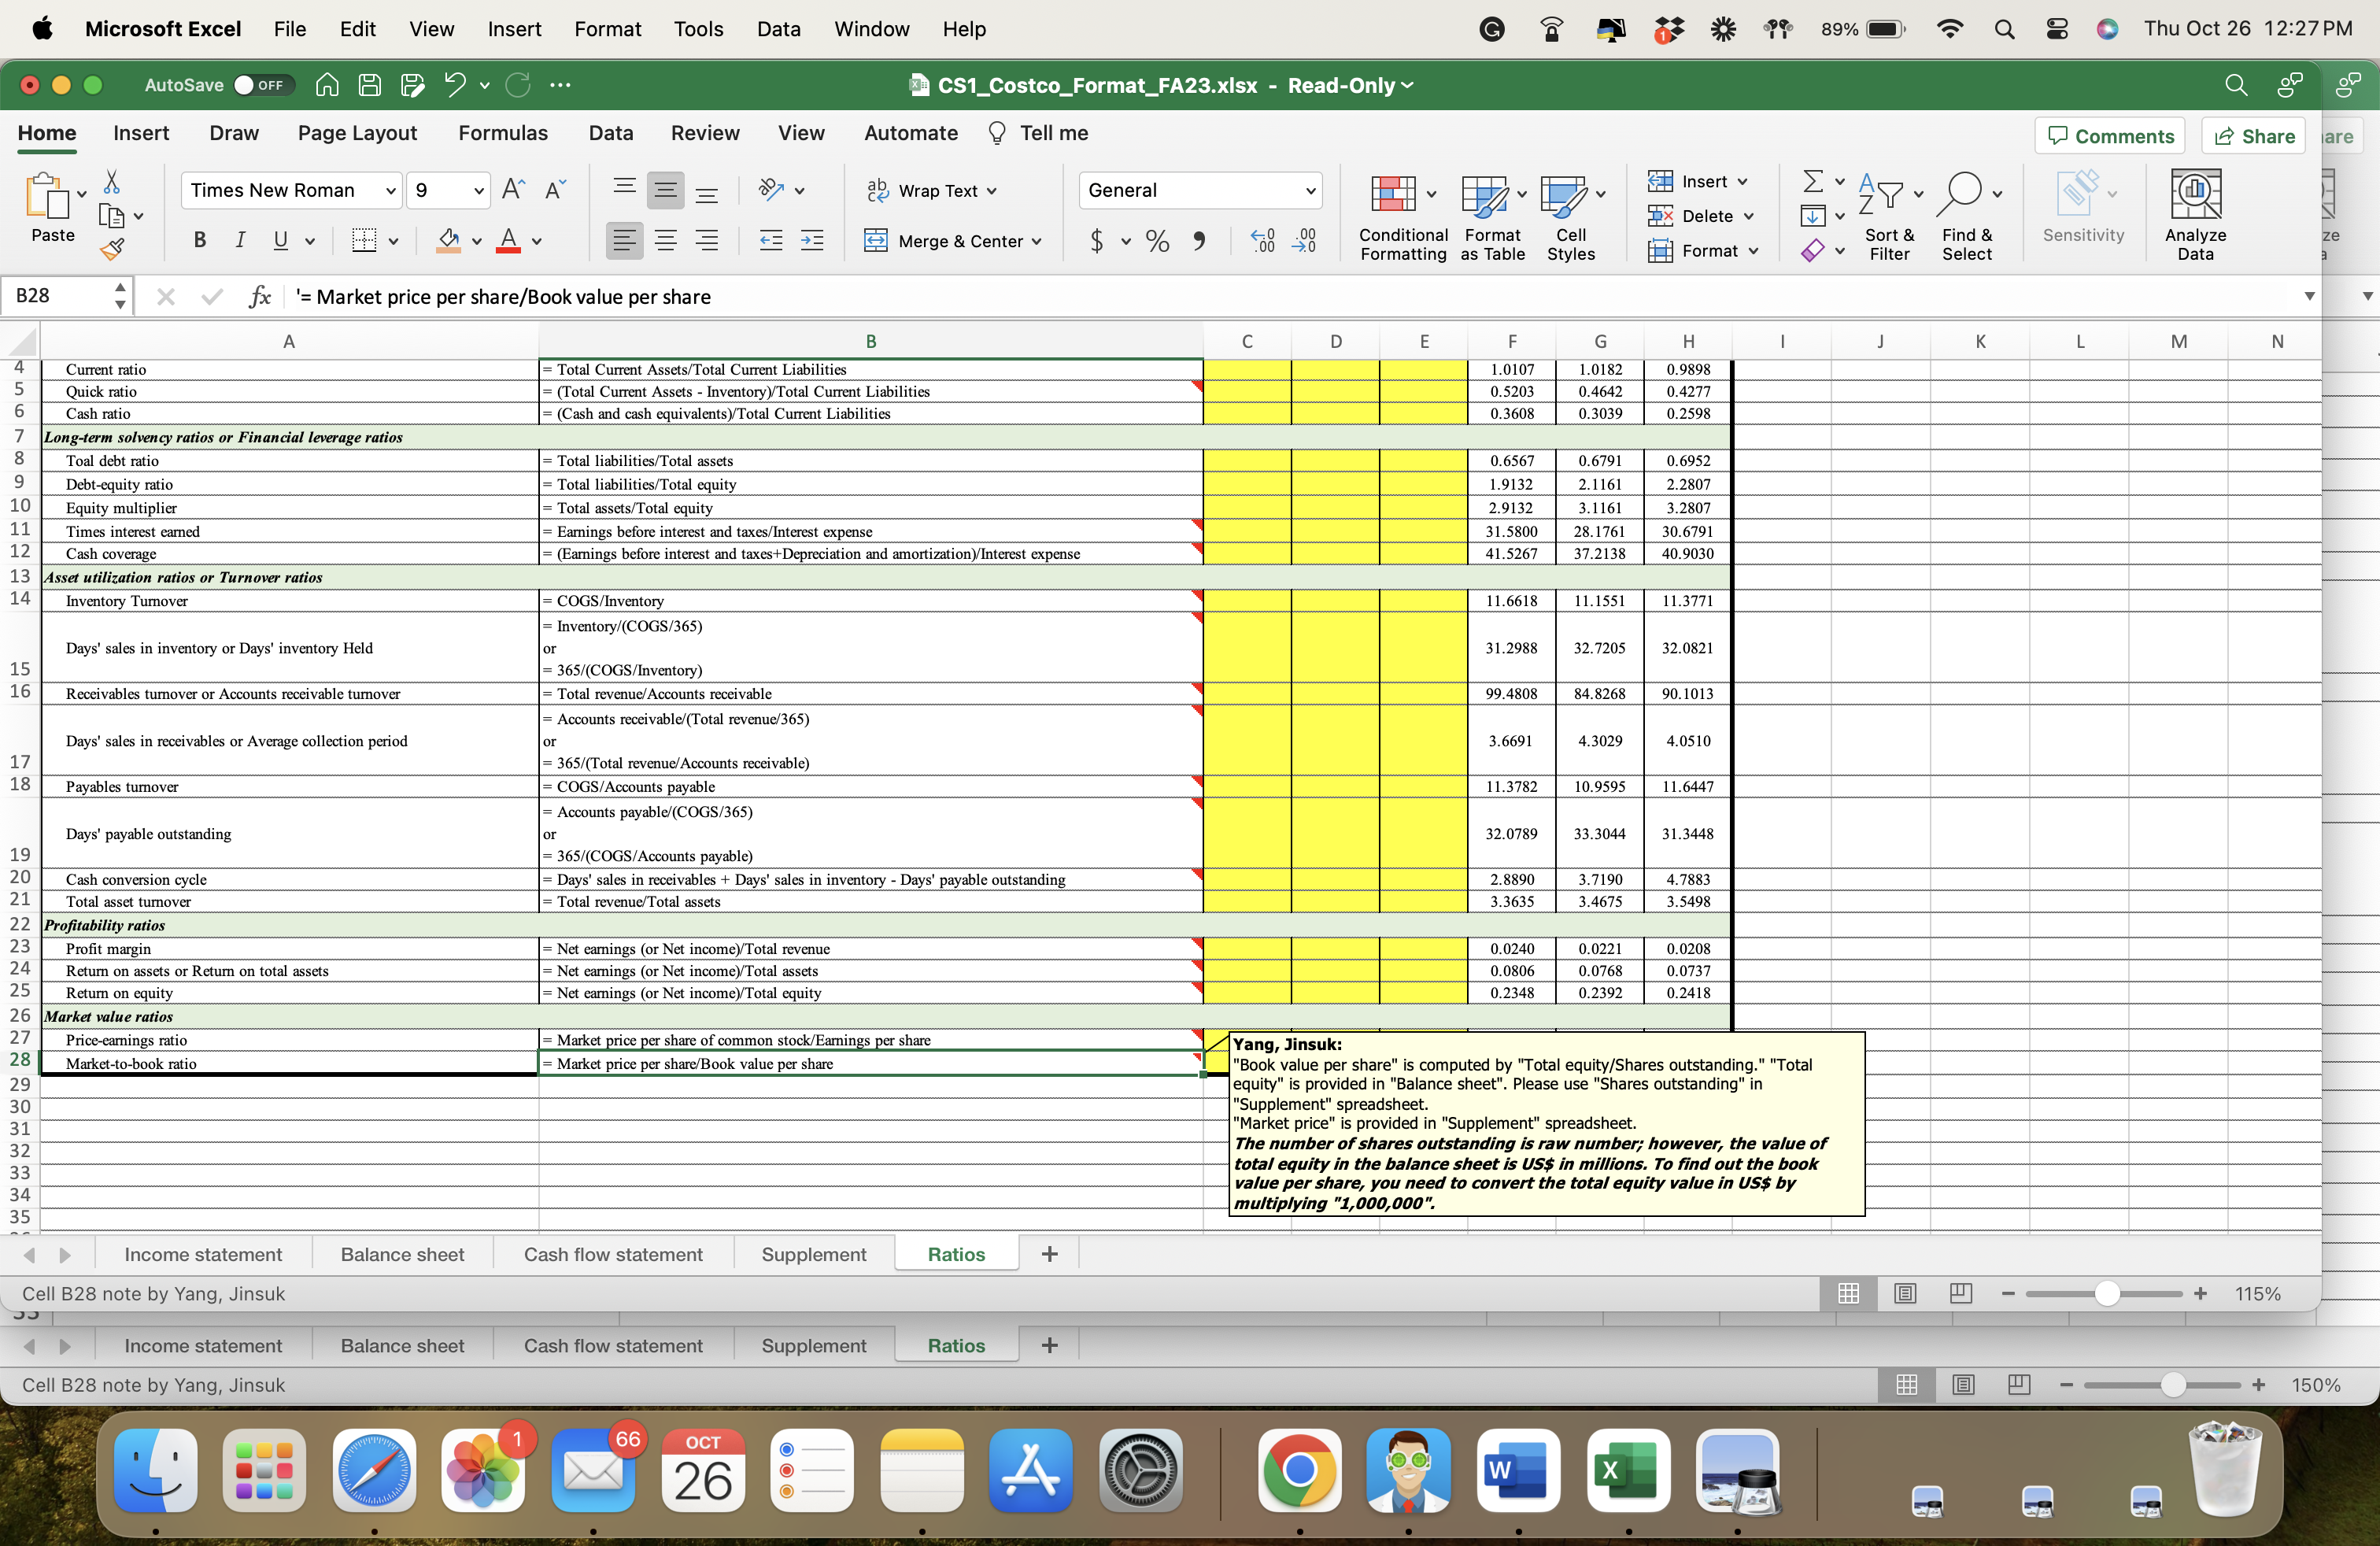Expand Merge & Center dropdown arrow
This screenshot has width=2380, height=1546.
point(1036,241)
